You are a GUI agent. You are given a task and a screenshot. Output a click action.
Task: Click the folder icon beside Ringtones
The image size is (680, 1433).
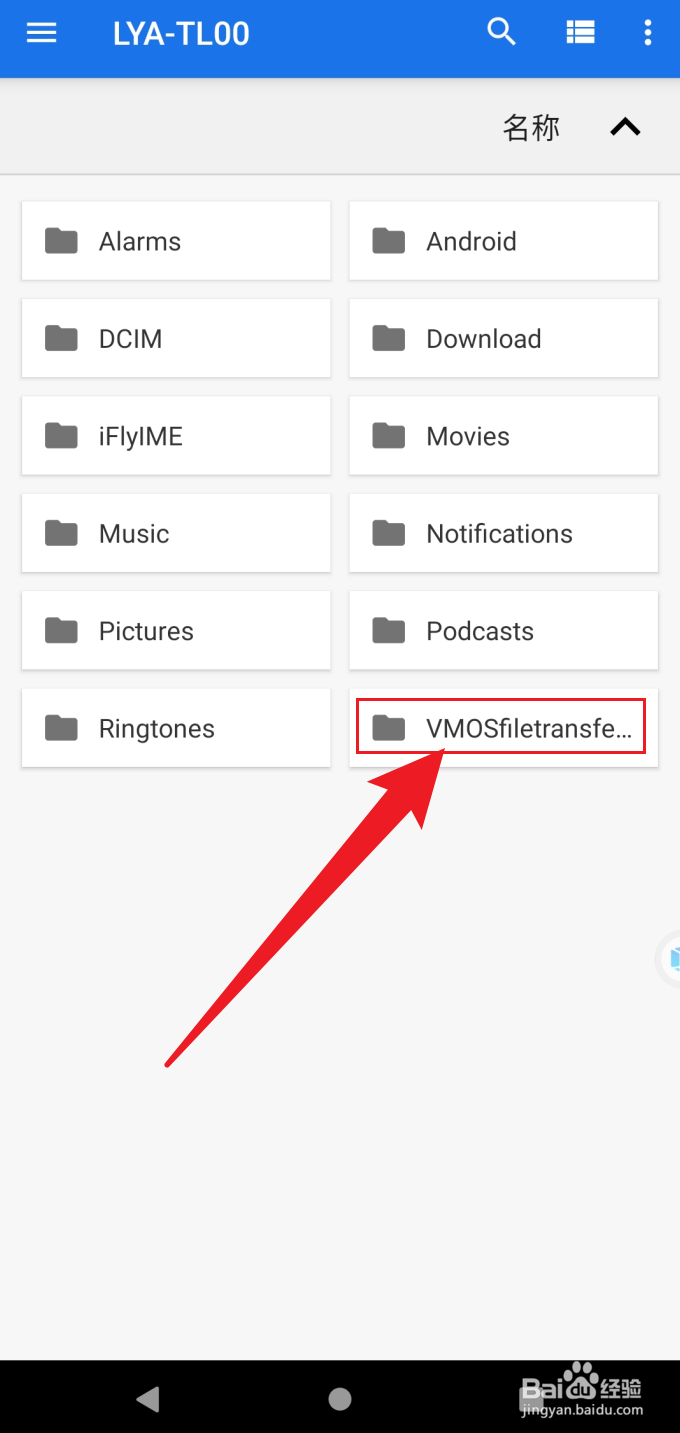[61, 728]
